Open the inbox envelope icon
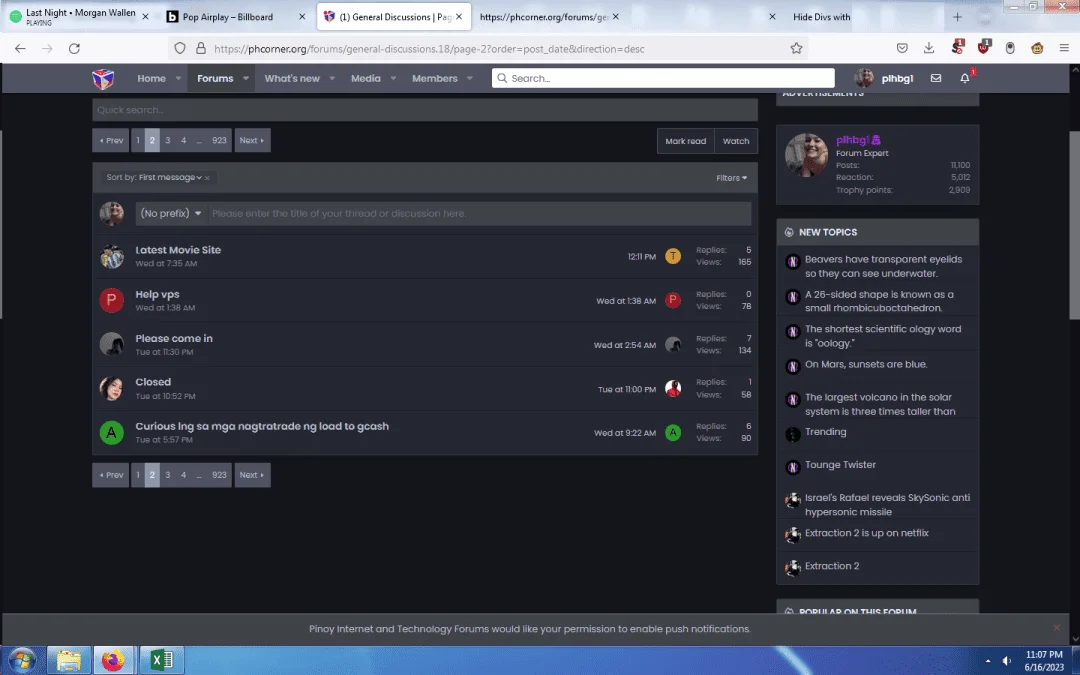This screenshot has width=1080, height=675. [935, 79]
